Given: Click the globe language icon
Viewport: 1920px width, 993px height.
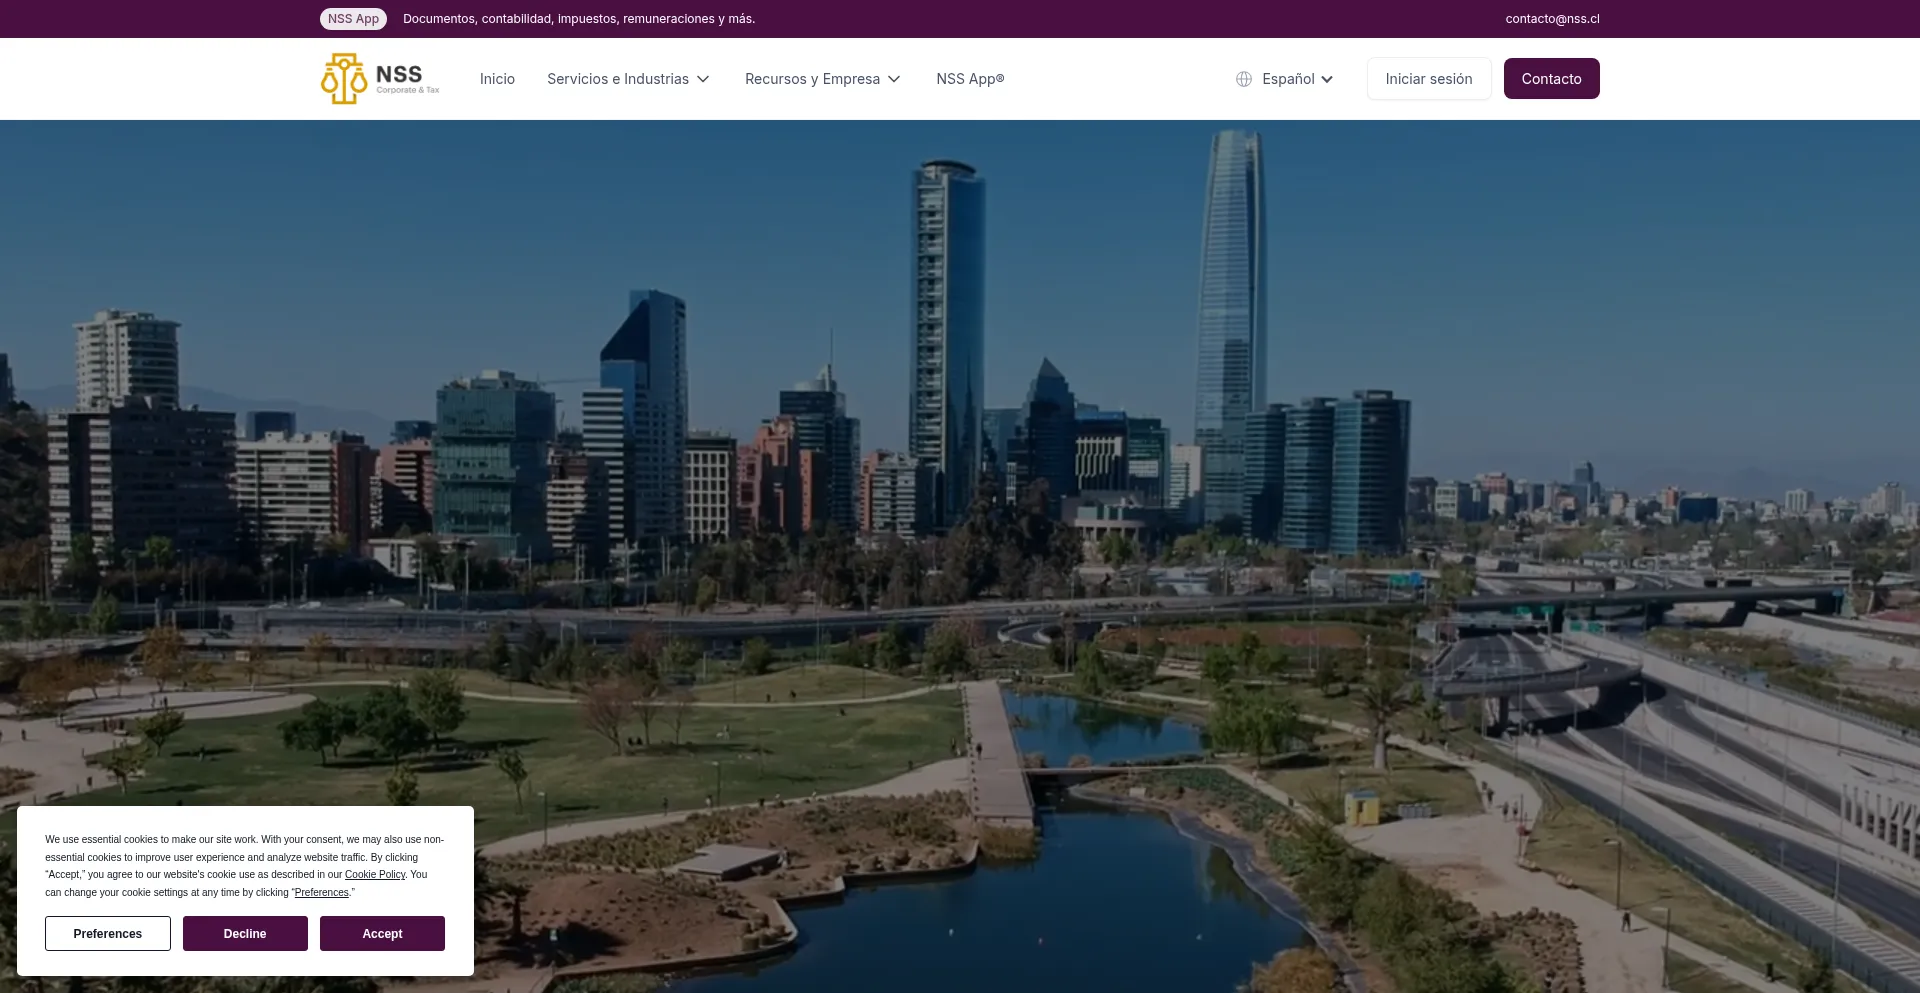Looking at the screenshot, I should pos(1244,79).
